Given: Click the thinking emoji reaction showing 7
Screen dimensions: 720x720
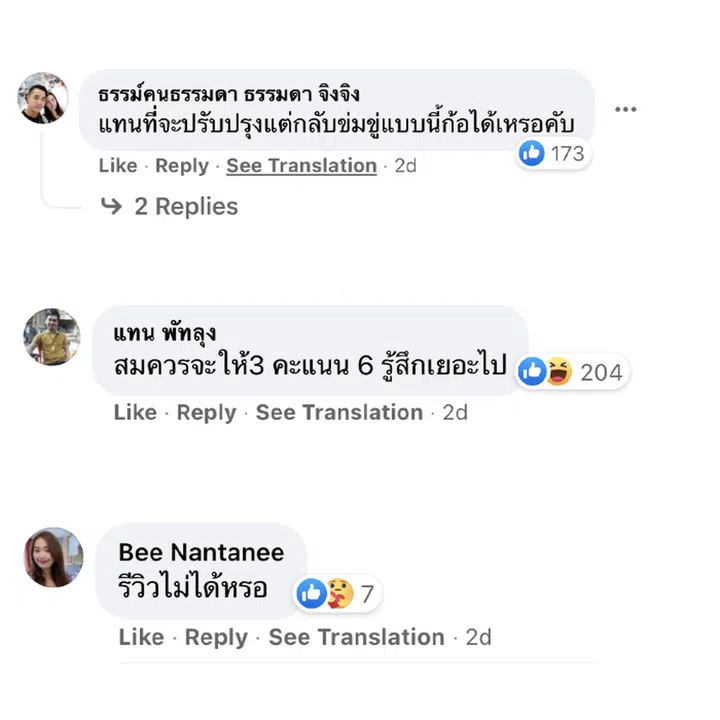Looking at the screenshot, I should click(339, 593).
